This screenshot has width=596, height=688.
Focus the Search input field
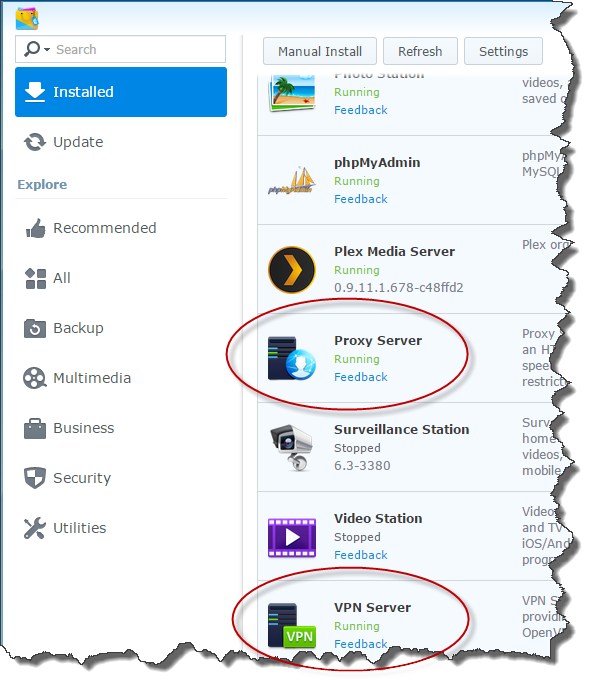pyautogui.click(x=120, y=49)
